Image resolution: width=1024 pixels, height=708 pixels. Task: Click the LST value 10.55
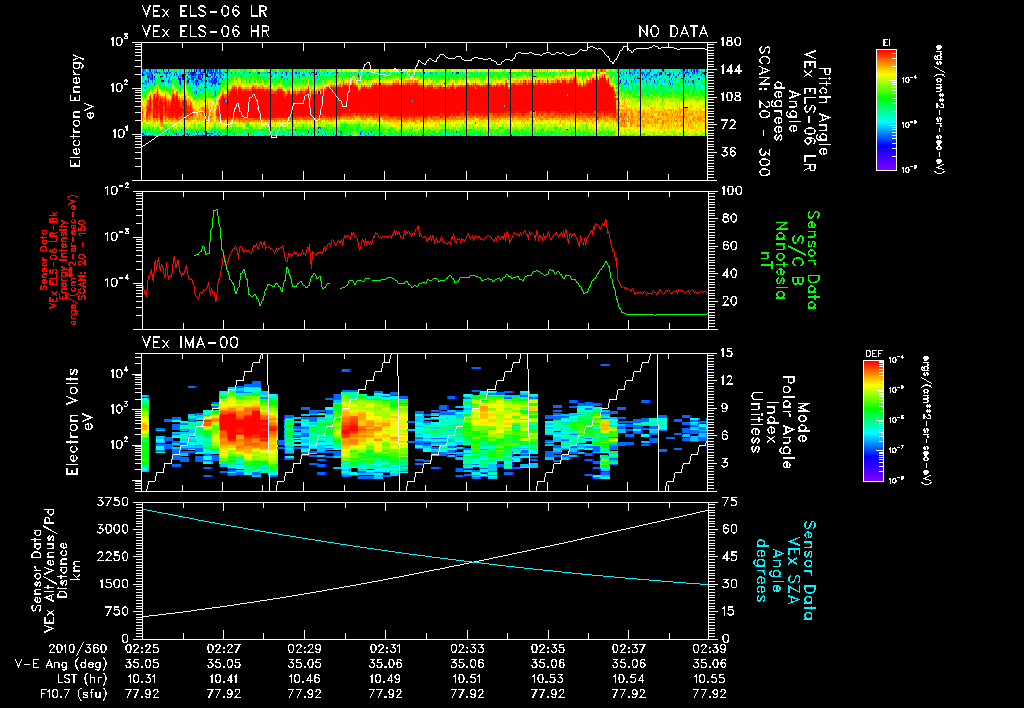pyautogui.click(x=709, y=679)
